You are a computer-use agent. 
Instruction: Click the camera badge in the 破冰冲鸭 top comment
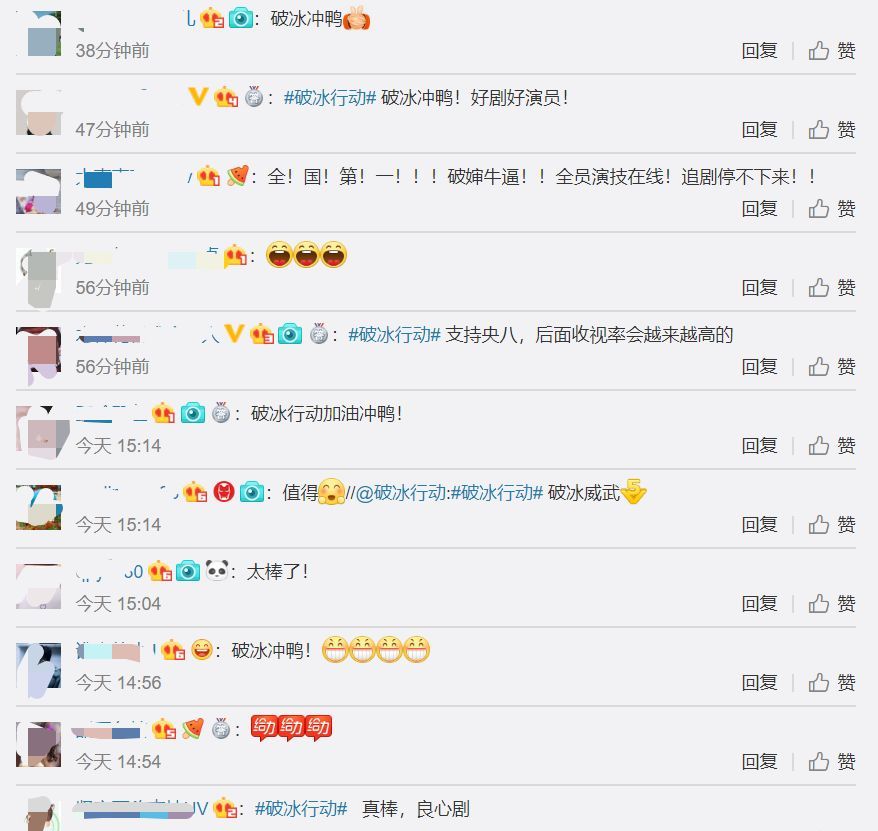tap(241, 18)
